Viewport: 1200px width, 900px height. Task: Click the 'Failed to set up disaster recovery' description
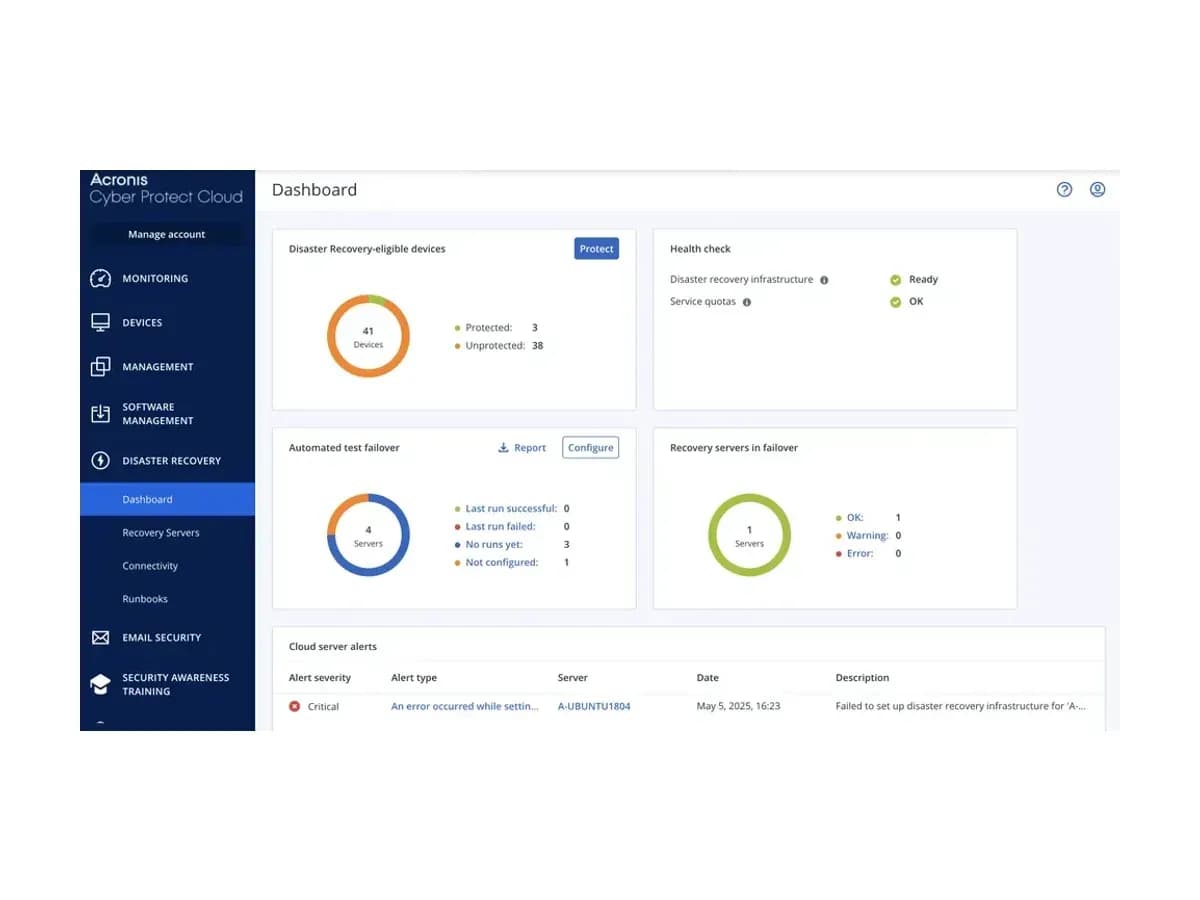point(961,706)
